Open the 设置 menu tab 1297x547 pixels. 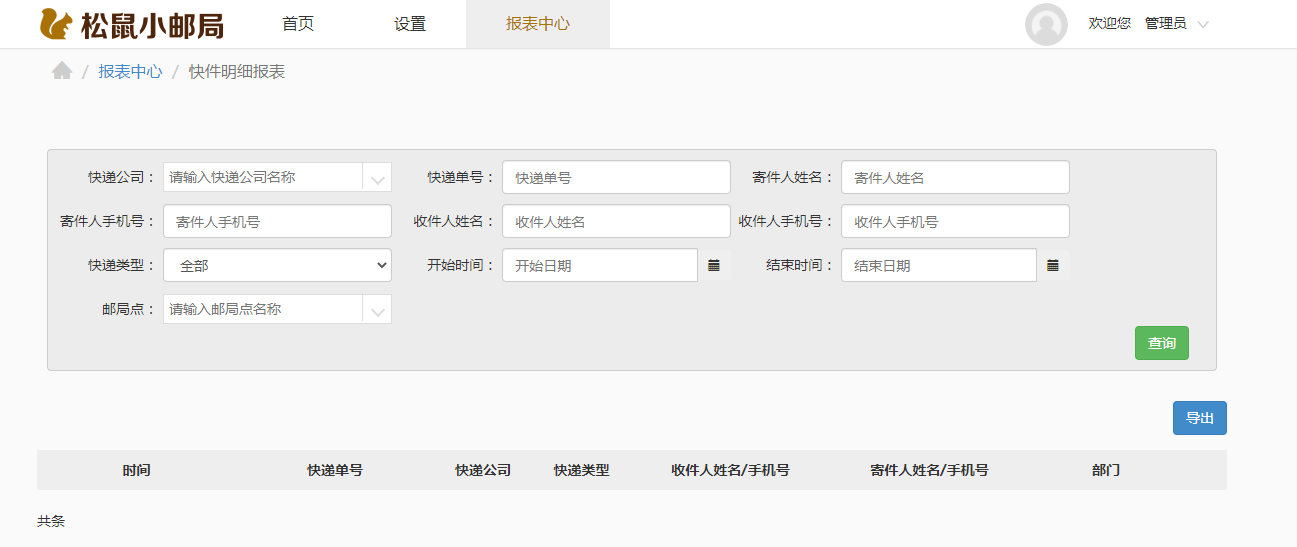pyautogui.click(x=410, y=24)
